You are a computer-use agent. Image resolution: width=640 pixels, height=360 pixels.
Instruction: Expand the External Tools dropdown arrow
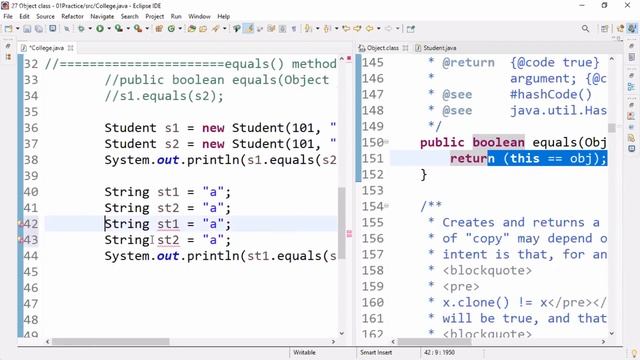[147, 29]
